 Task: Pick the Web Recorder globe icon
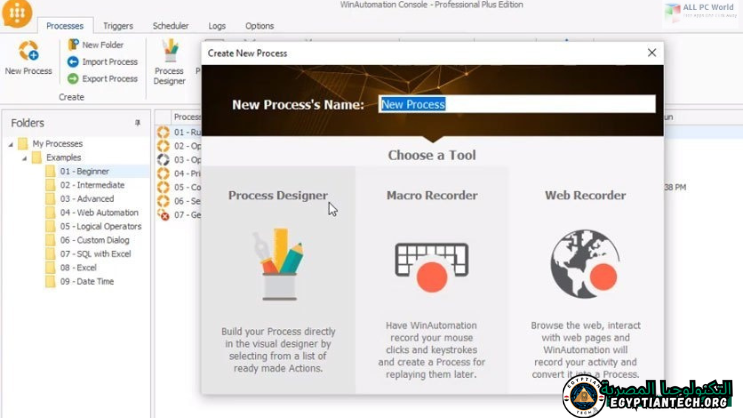pos(585,264)
